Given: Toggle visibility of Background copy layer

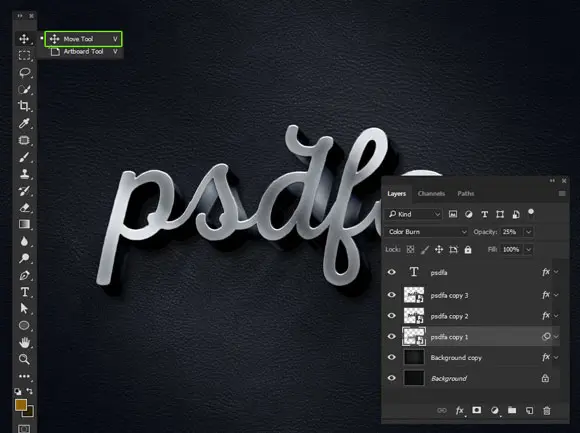Looking at the screenshot, I should click(x=391, y=357).
